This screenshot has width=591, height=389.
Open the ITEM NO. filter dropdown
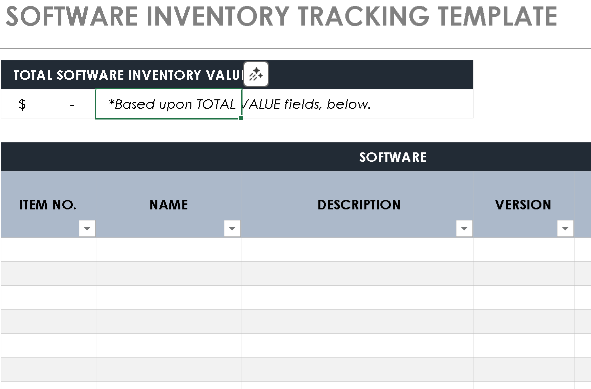tap(87, 228)
